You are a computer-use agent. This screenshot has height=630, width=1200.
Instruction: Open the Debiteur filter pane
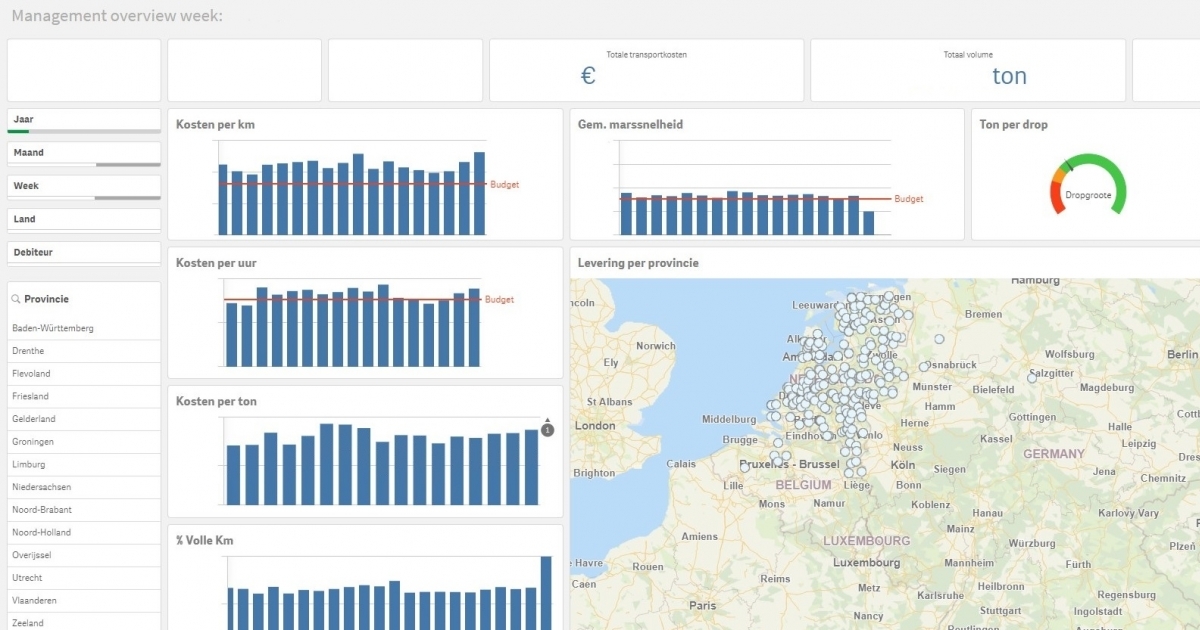point(84,252)
